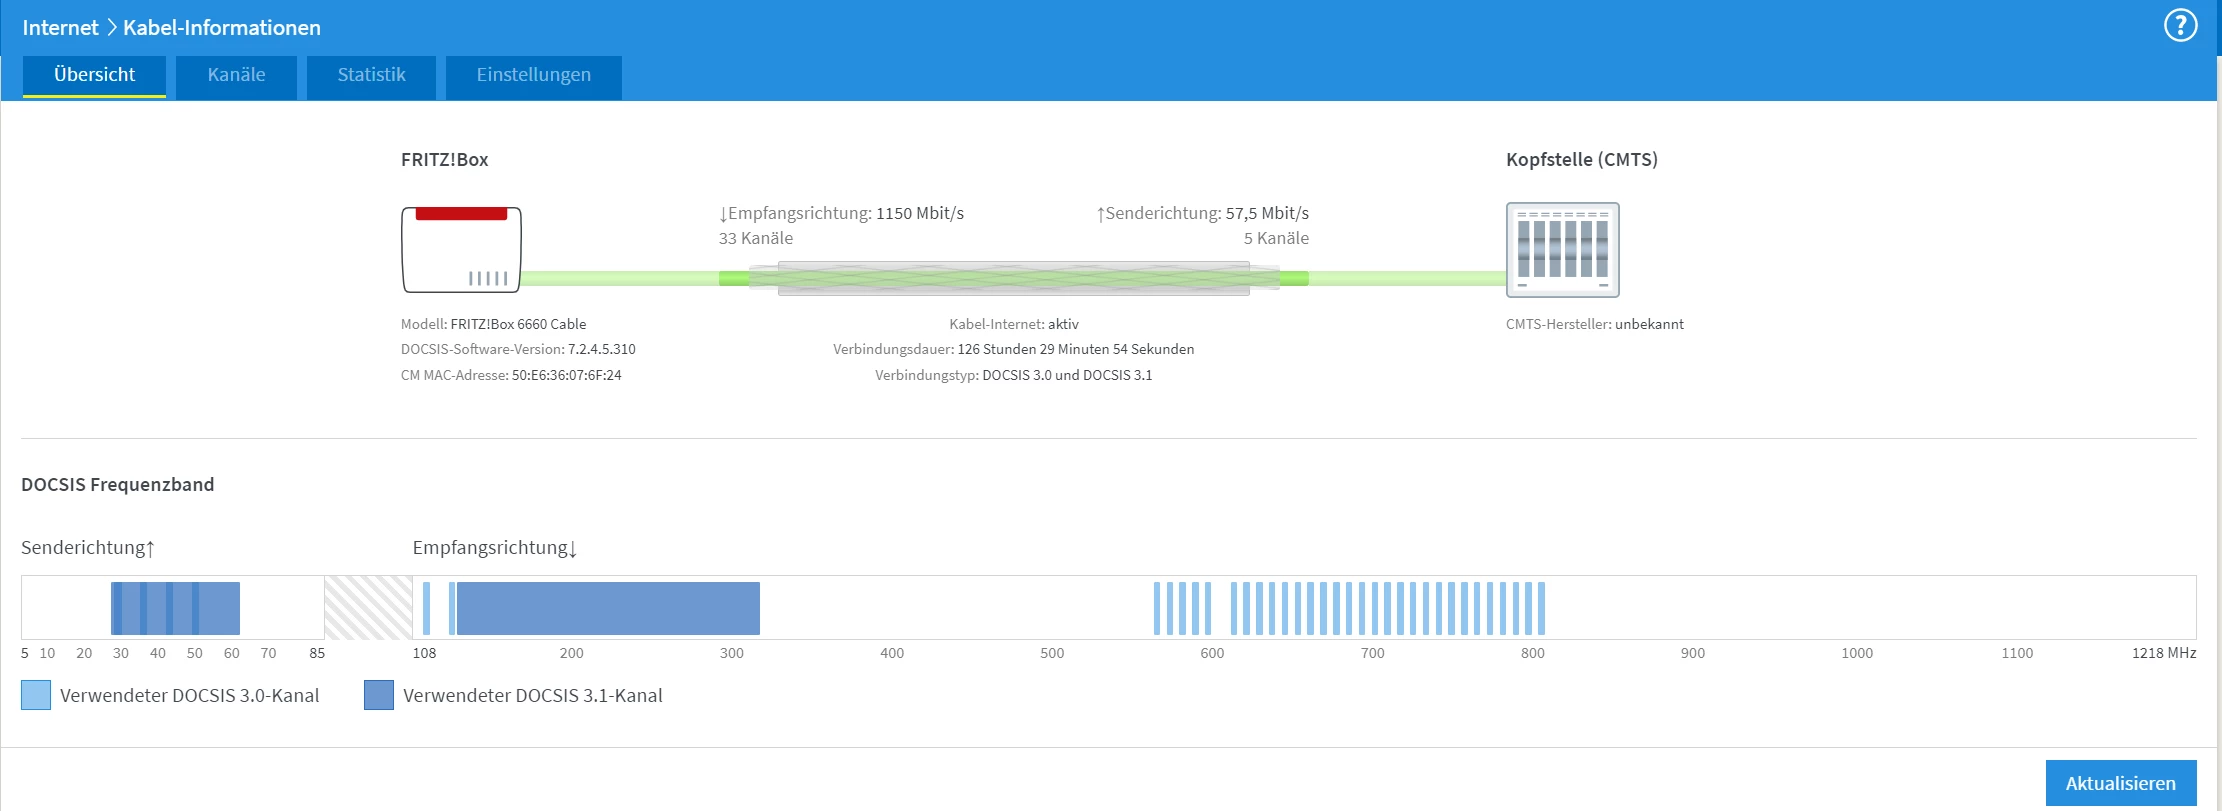
Task: Click the hatched gap between the frequency bands
Action: 368,607
